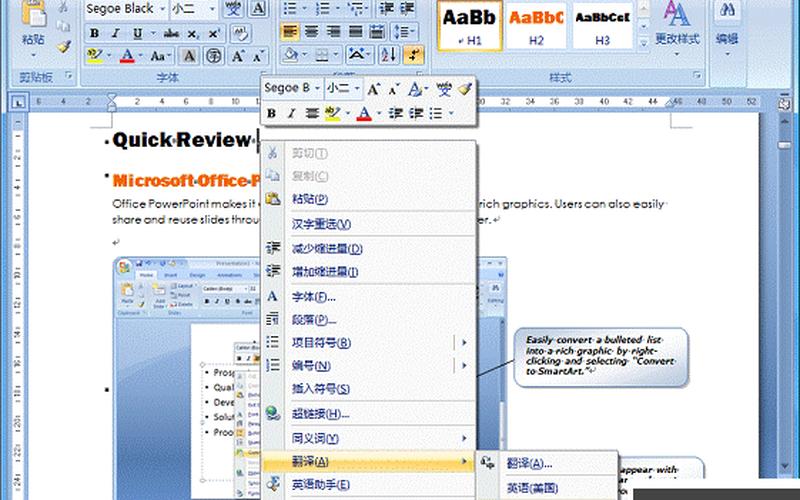Image resolution: width=800 pixels, height=500 pixels.
Task: Click Bold on the mini toolbar
Action: click(271, 113)
